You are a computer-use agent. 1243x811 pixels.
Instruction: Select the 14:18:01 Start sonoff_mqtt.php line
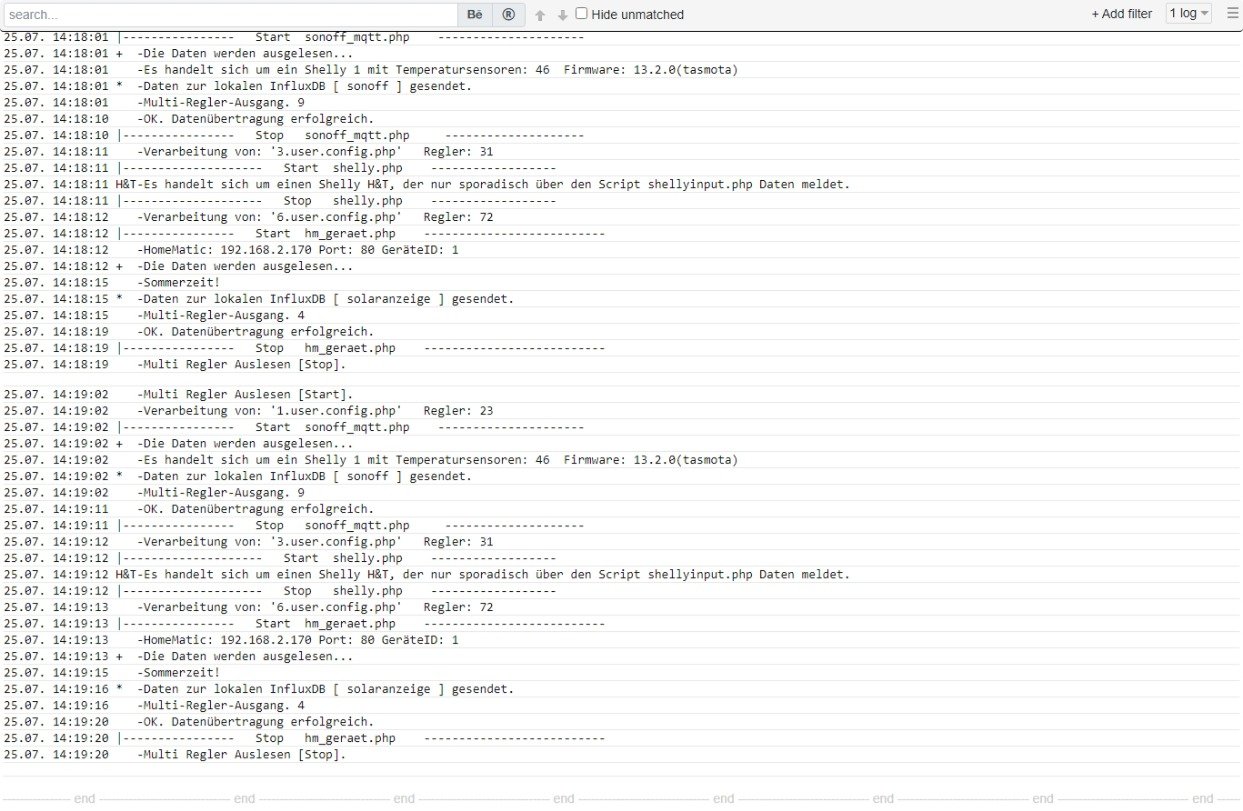(350, 37)
